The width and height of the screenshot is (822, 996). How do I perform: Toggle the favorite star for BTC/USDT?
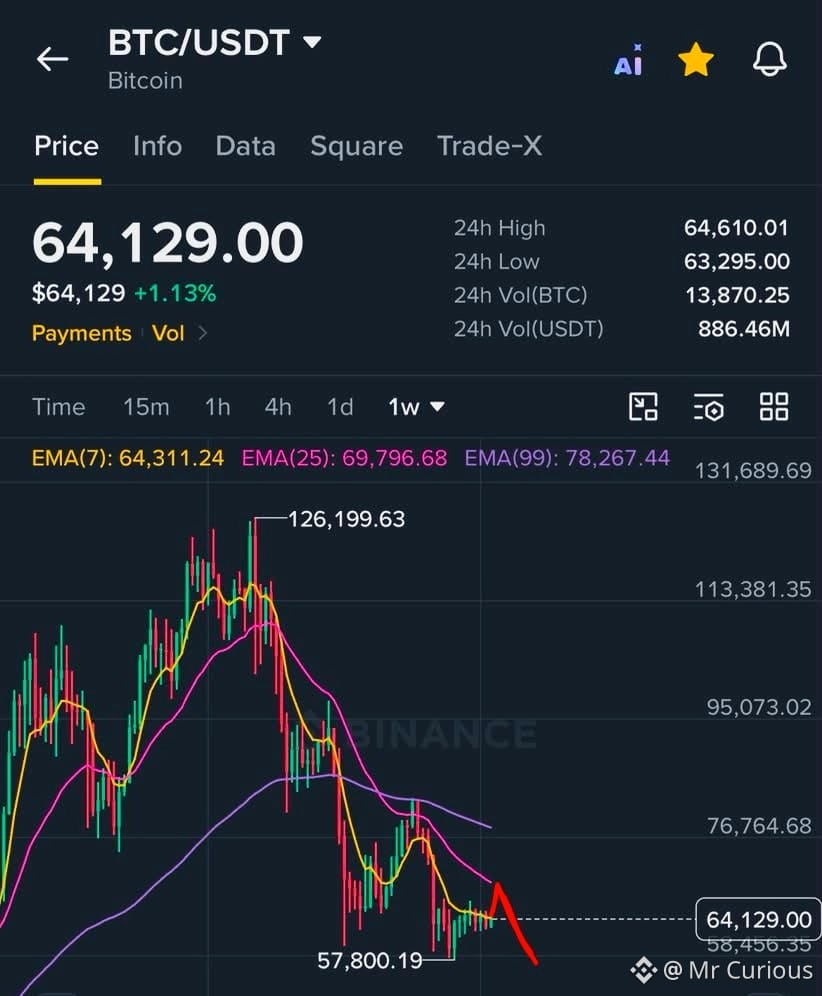click(x=696, y=60)
